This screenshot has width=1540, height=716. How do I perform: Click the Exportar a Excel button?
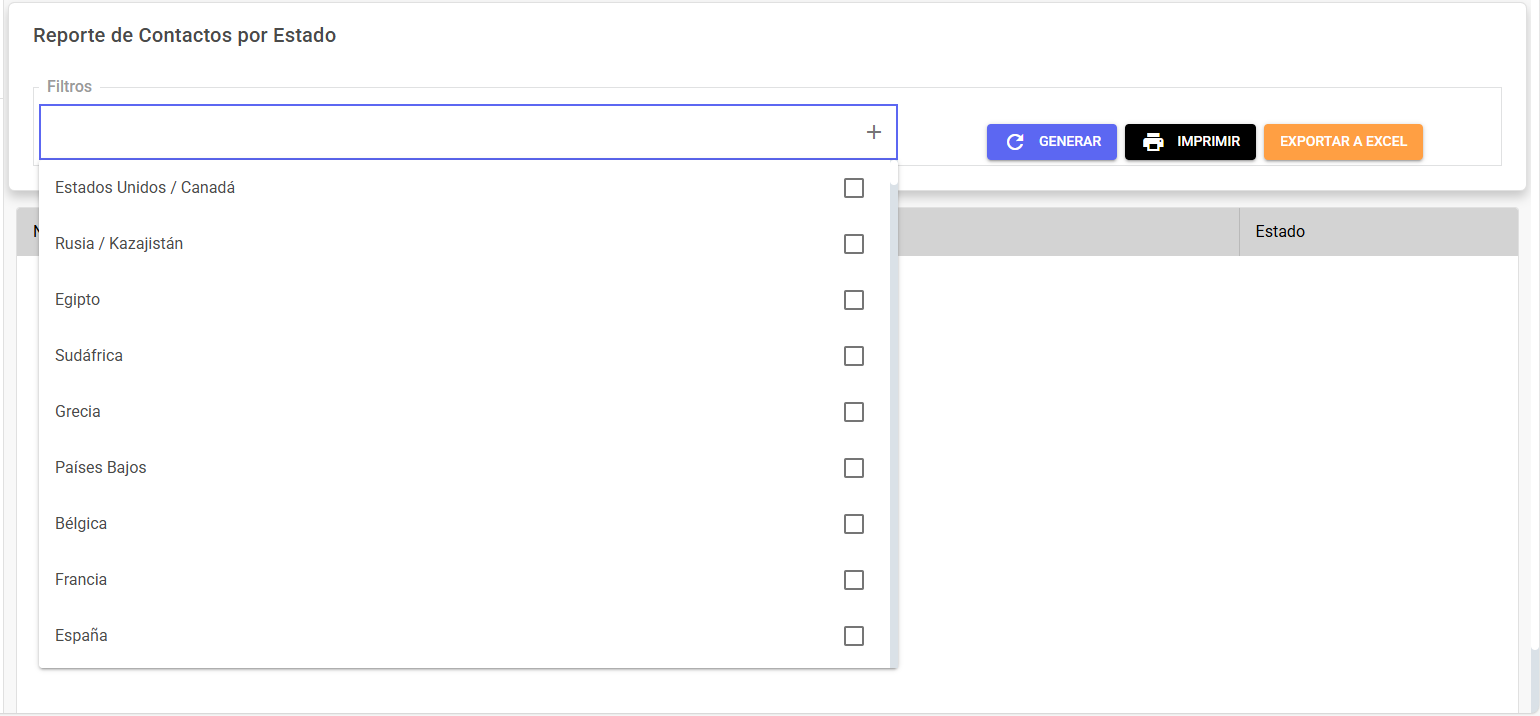[x=1343, y=142]
